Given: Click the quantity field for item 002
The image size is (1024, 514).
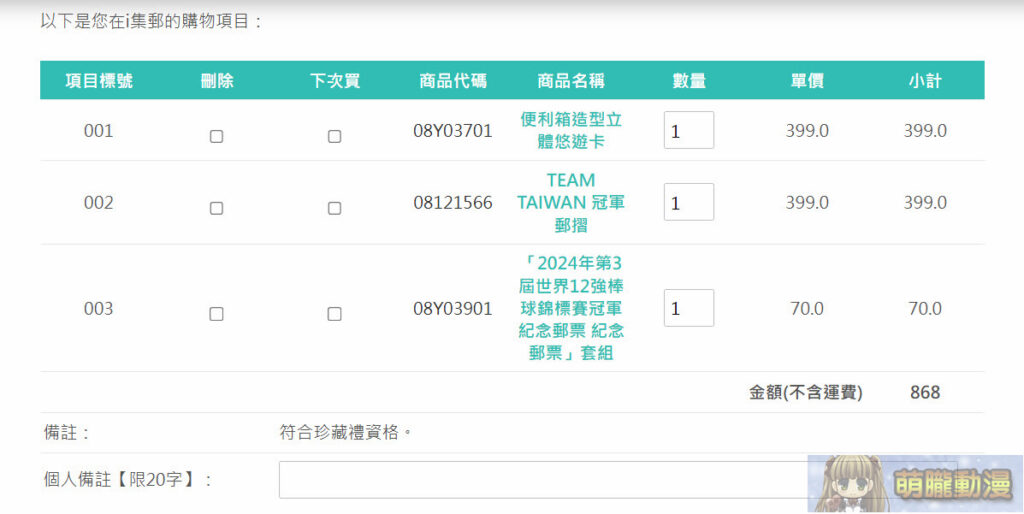Looking at the screenshot, I should (688, 203).
